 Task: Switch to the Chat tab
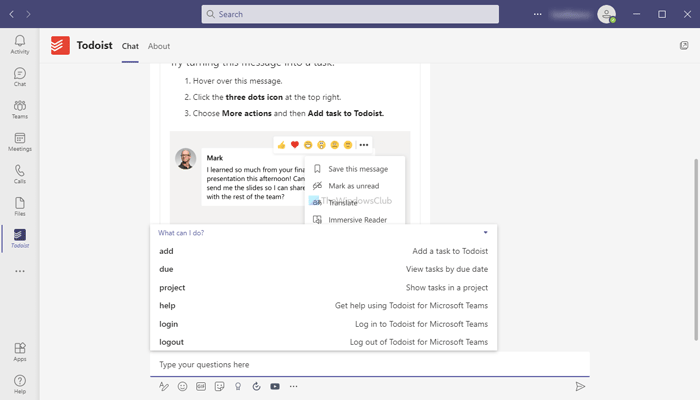tap(130, 46)
